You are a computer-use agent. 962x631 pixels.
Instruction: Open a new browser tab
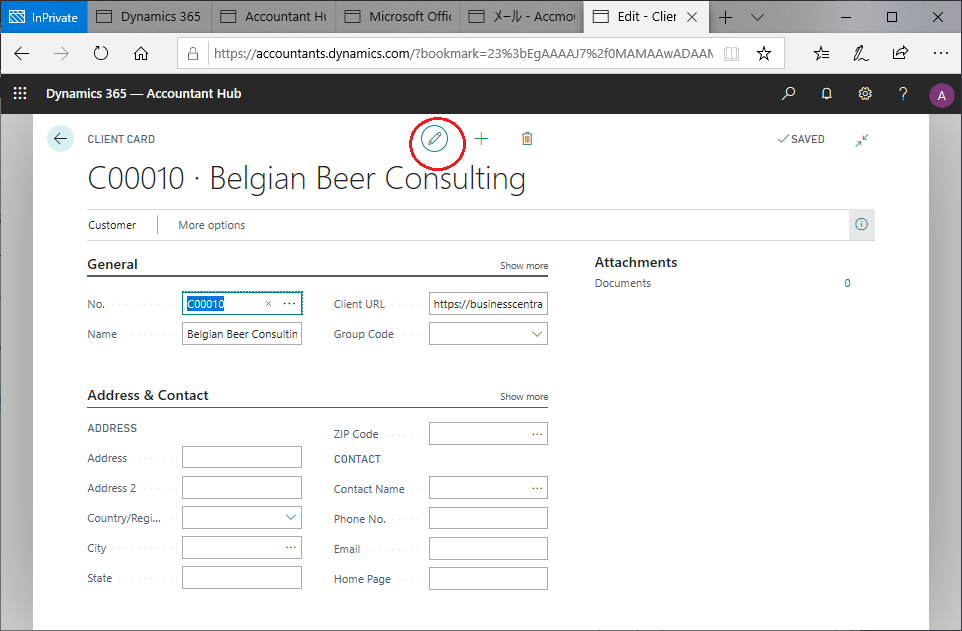click(x=725, y=17)
